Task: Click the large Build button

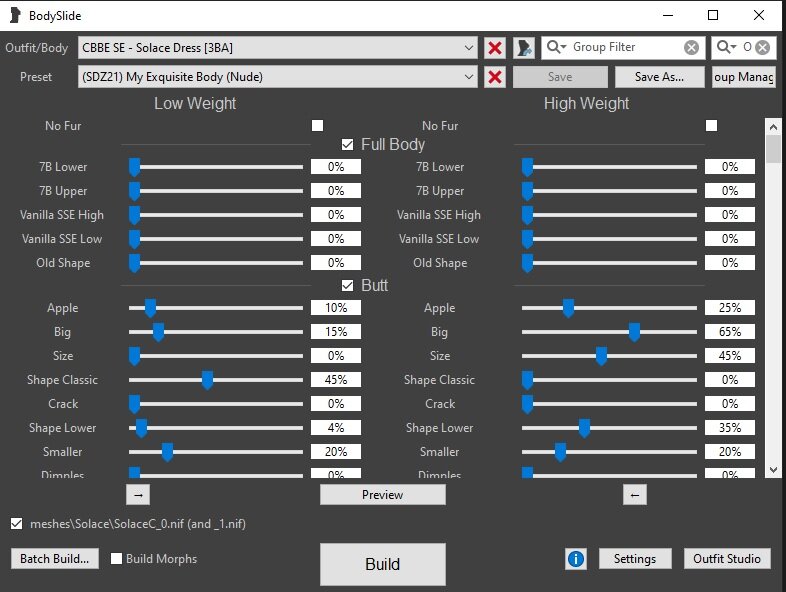Action: click(382, 564)
